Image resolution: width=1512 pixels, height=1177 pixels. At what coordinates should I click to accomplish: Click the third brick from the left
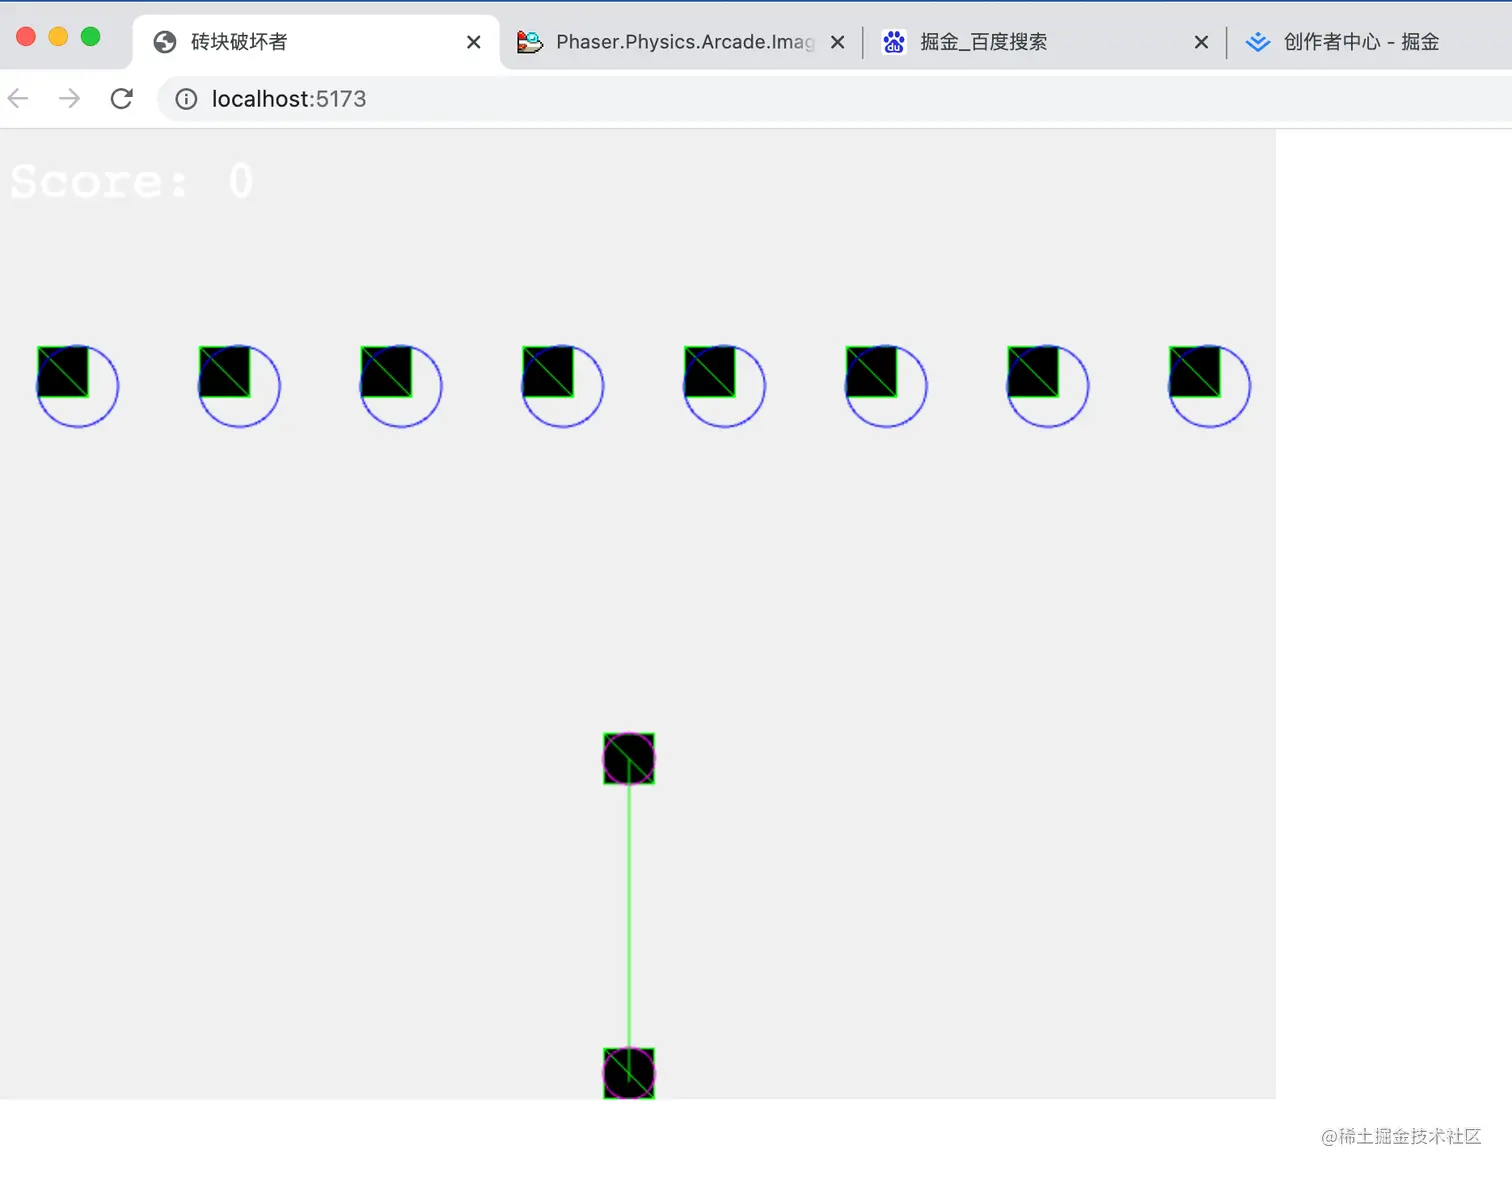(x=386, y=372)
